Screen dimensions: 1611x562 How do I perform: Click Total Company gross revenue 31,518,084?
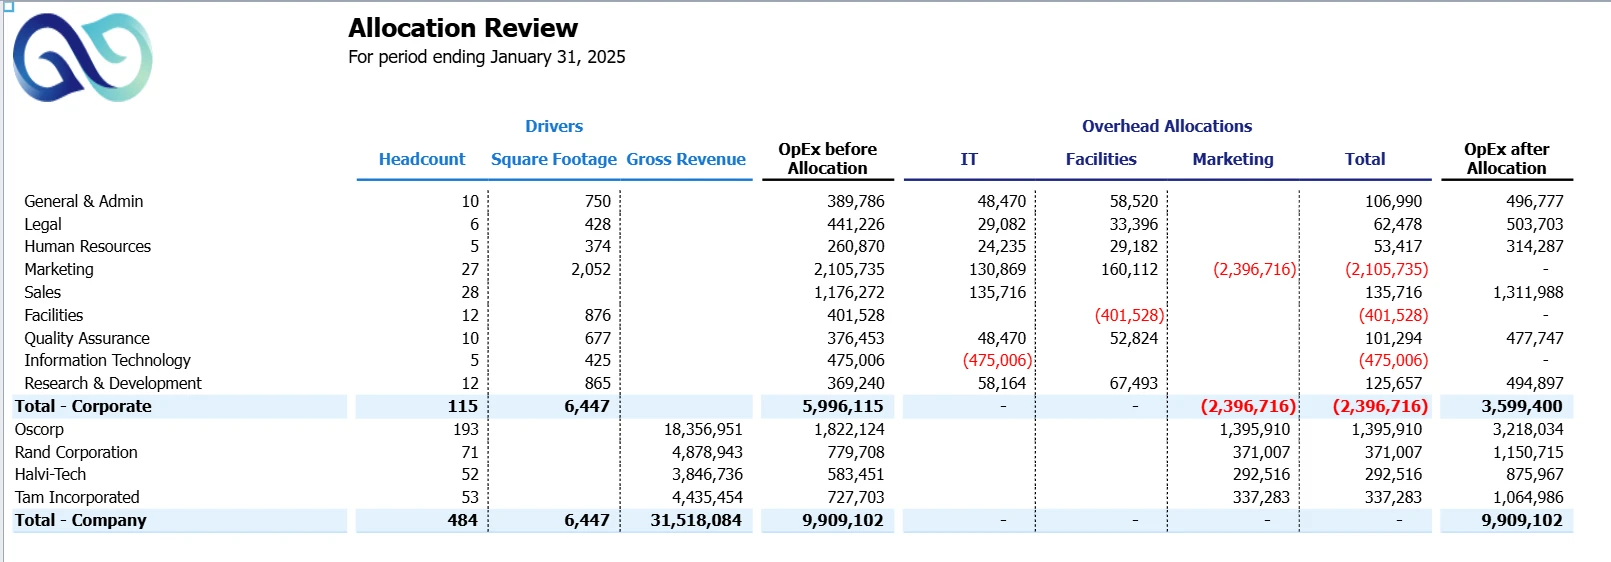[696, 520]
